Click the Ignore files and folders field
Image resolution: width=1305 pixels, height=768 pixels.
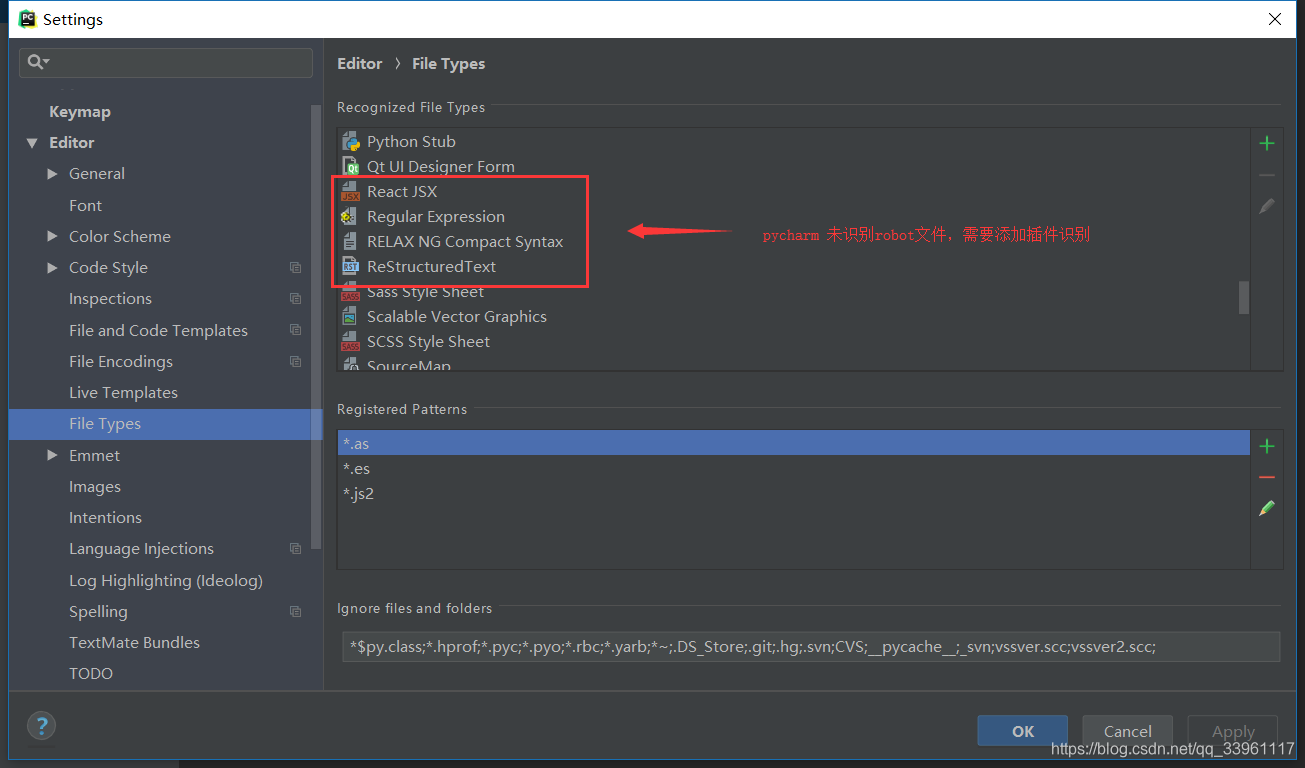click(x=811, y=646)
